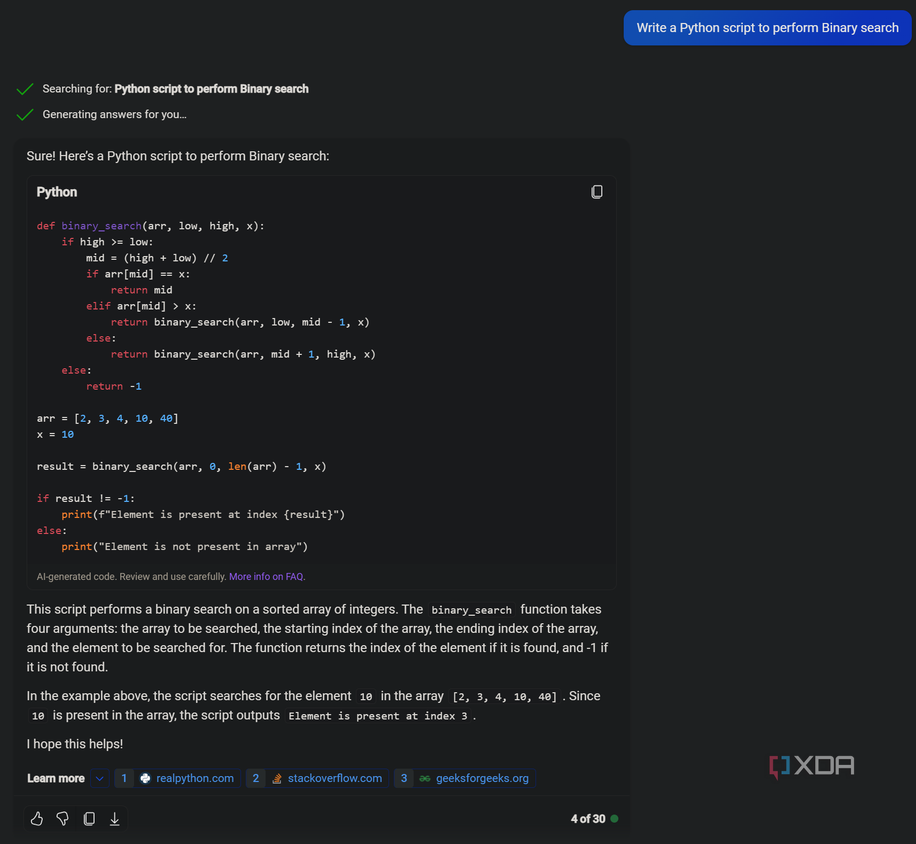
Task: Like the response with thumbs up
Action: coord(37,819)
